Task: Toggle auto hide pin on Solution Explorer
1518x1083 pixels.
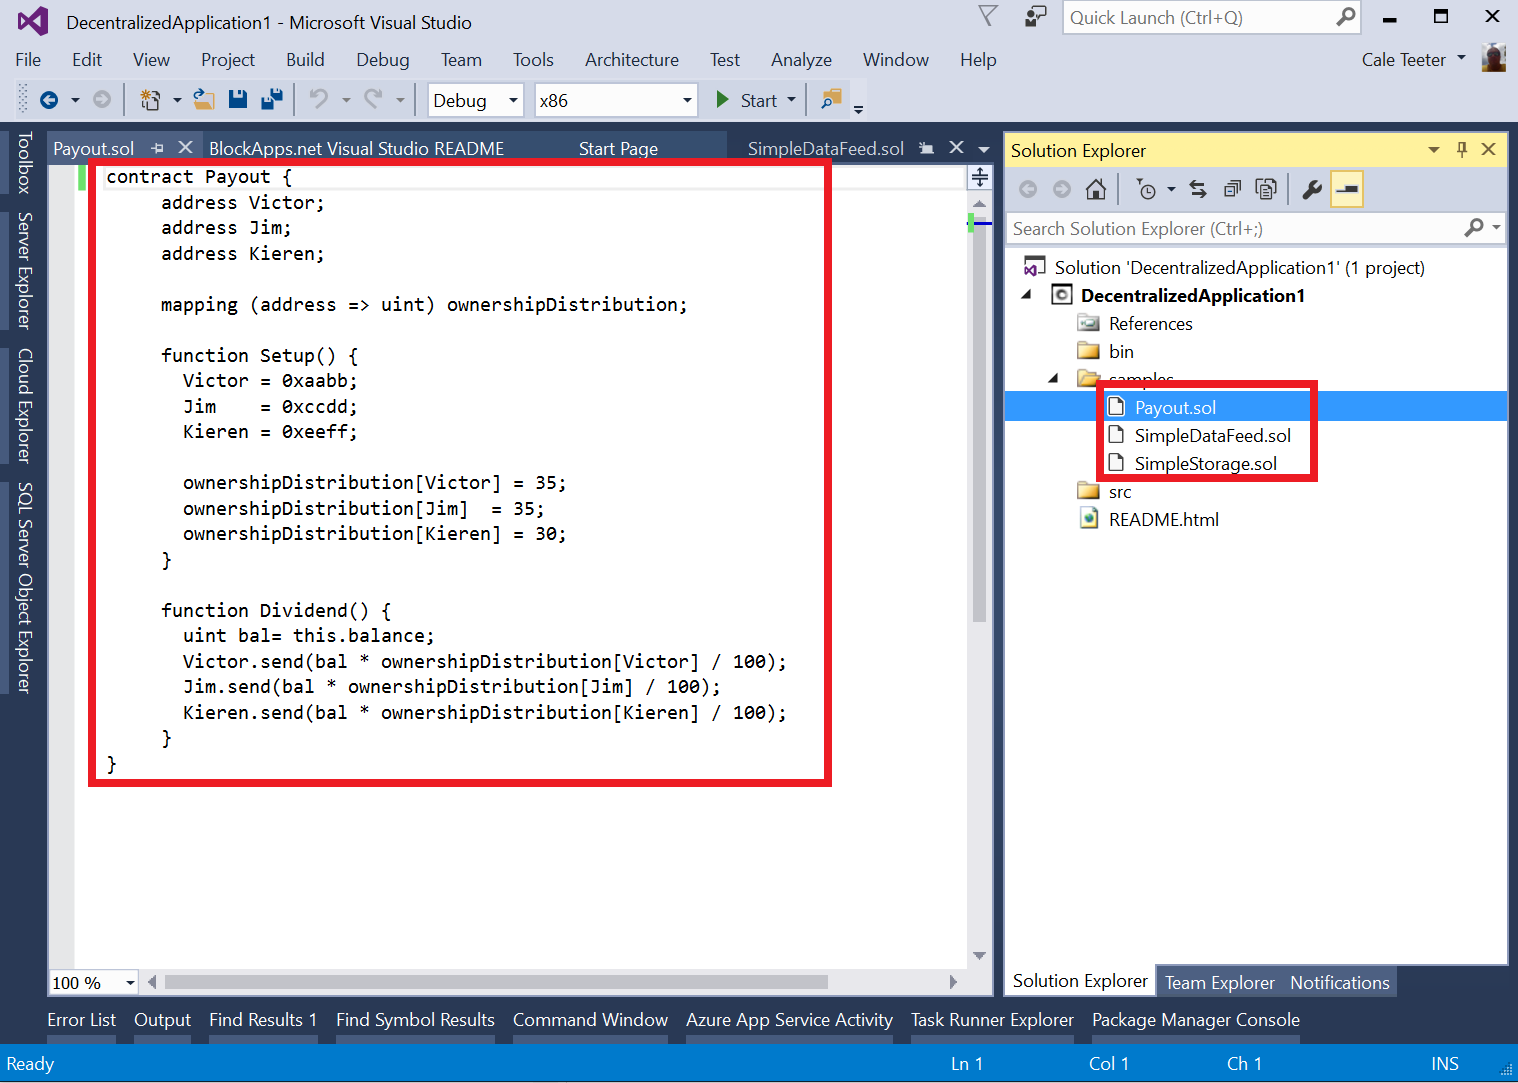Action: click(1462, 150)
